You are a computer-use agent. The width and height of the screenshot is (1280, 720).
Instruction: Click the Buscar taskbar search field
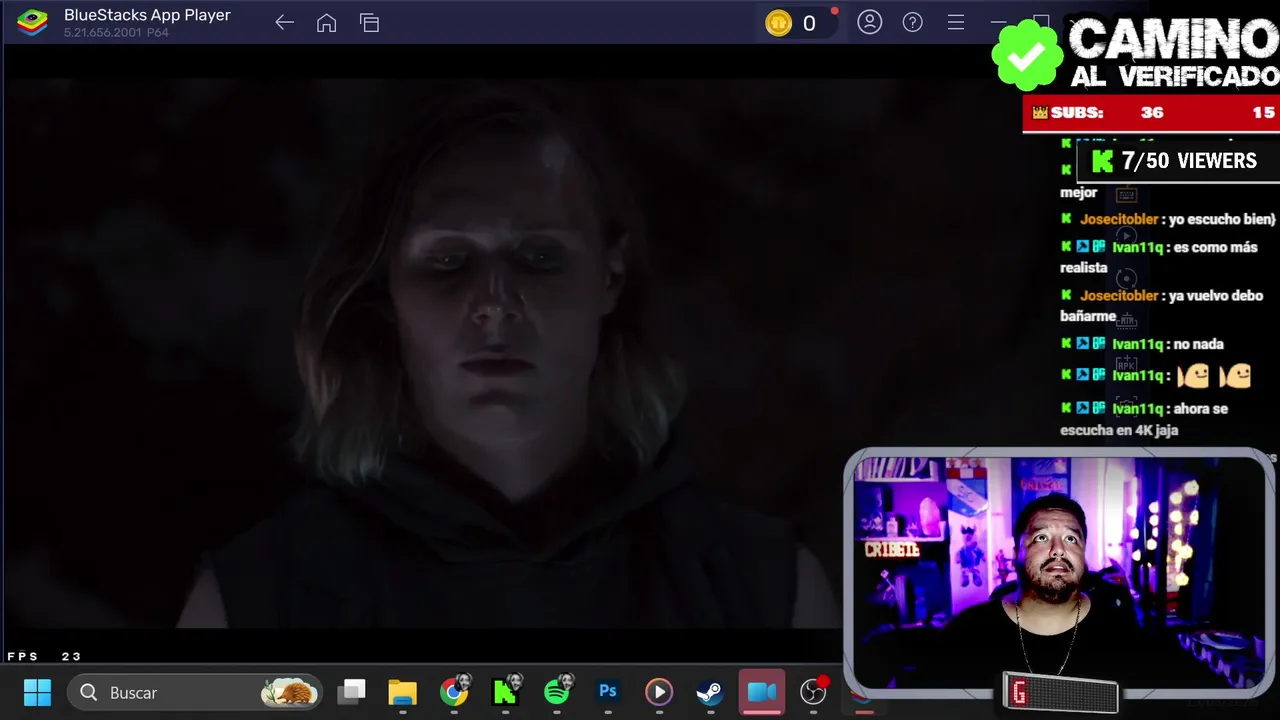195,692
